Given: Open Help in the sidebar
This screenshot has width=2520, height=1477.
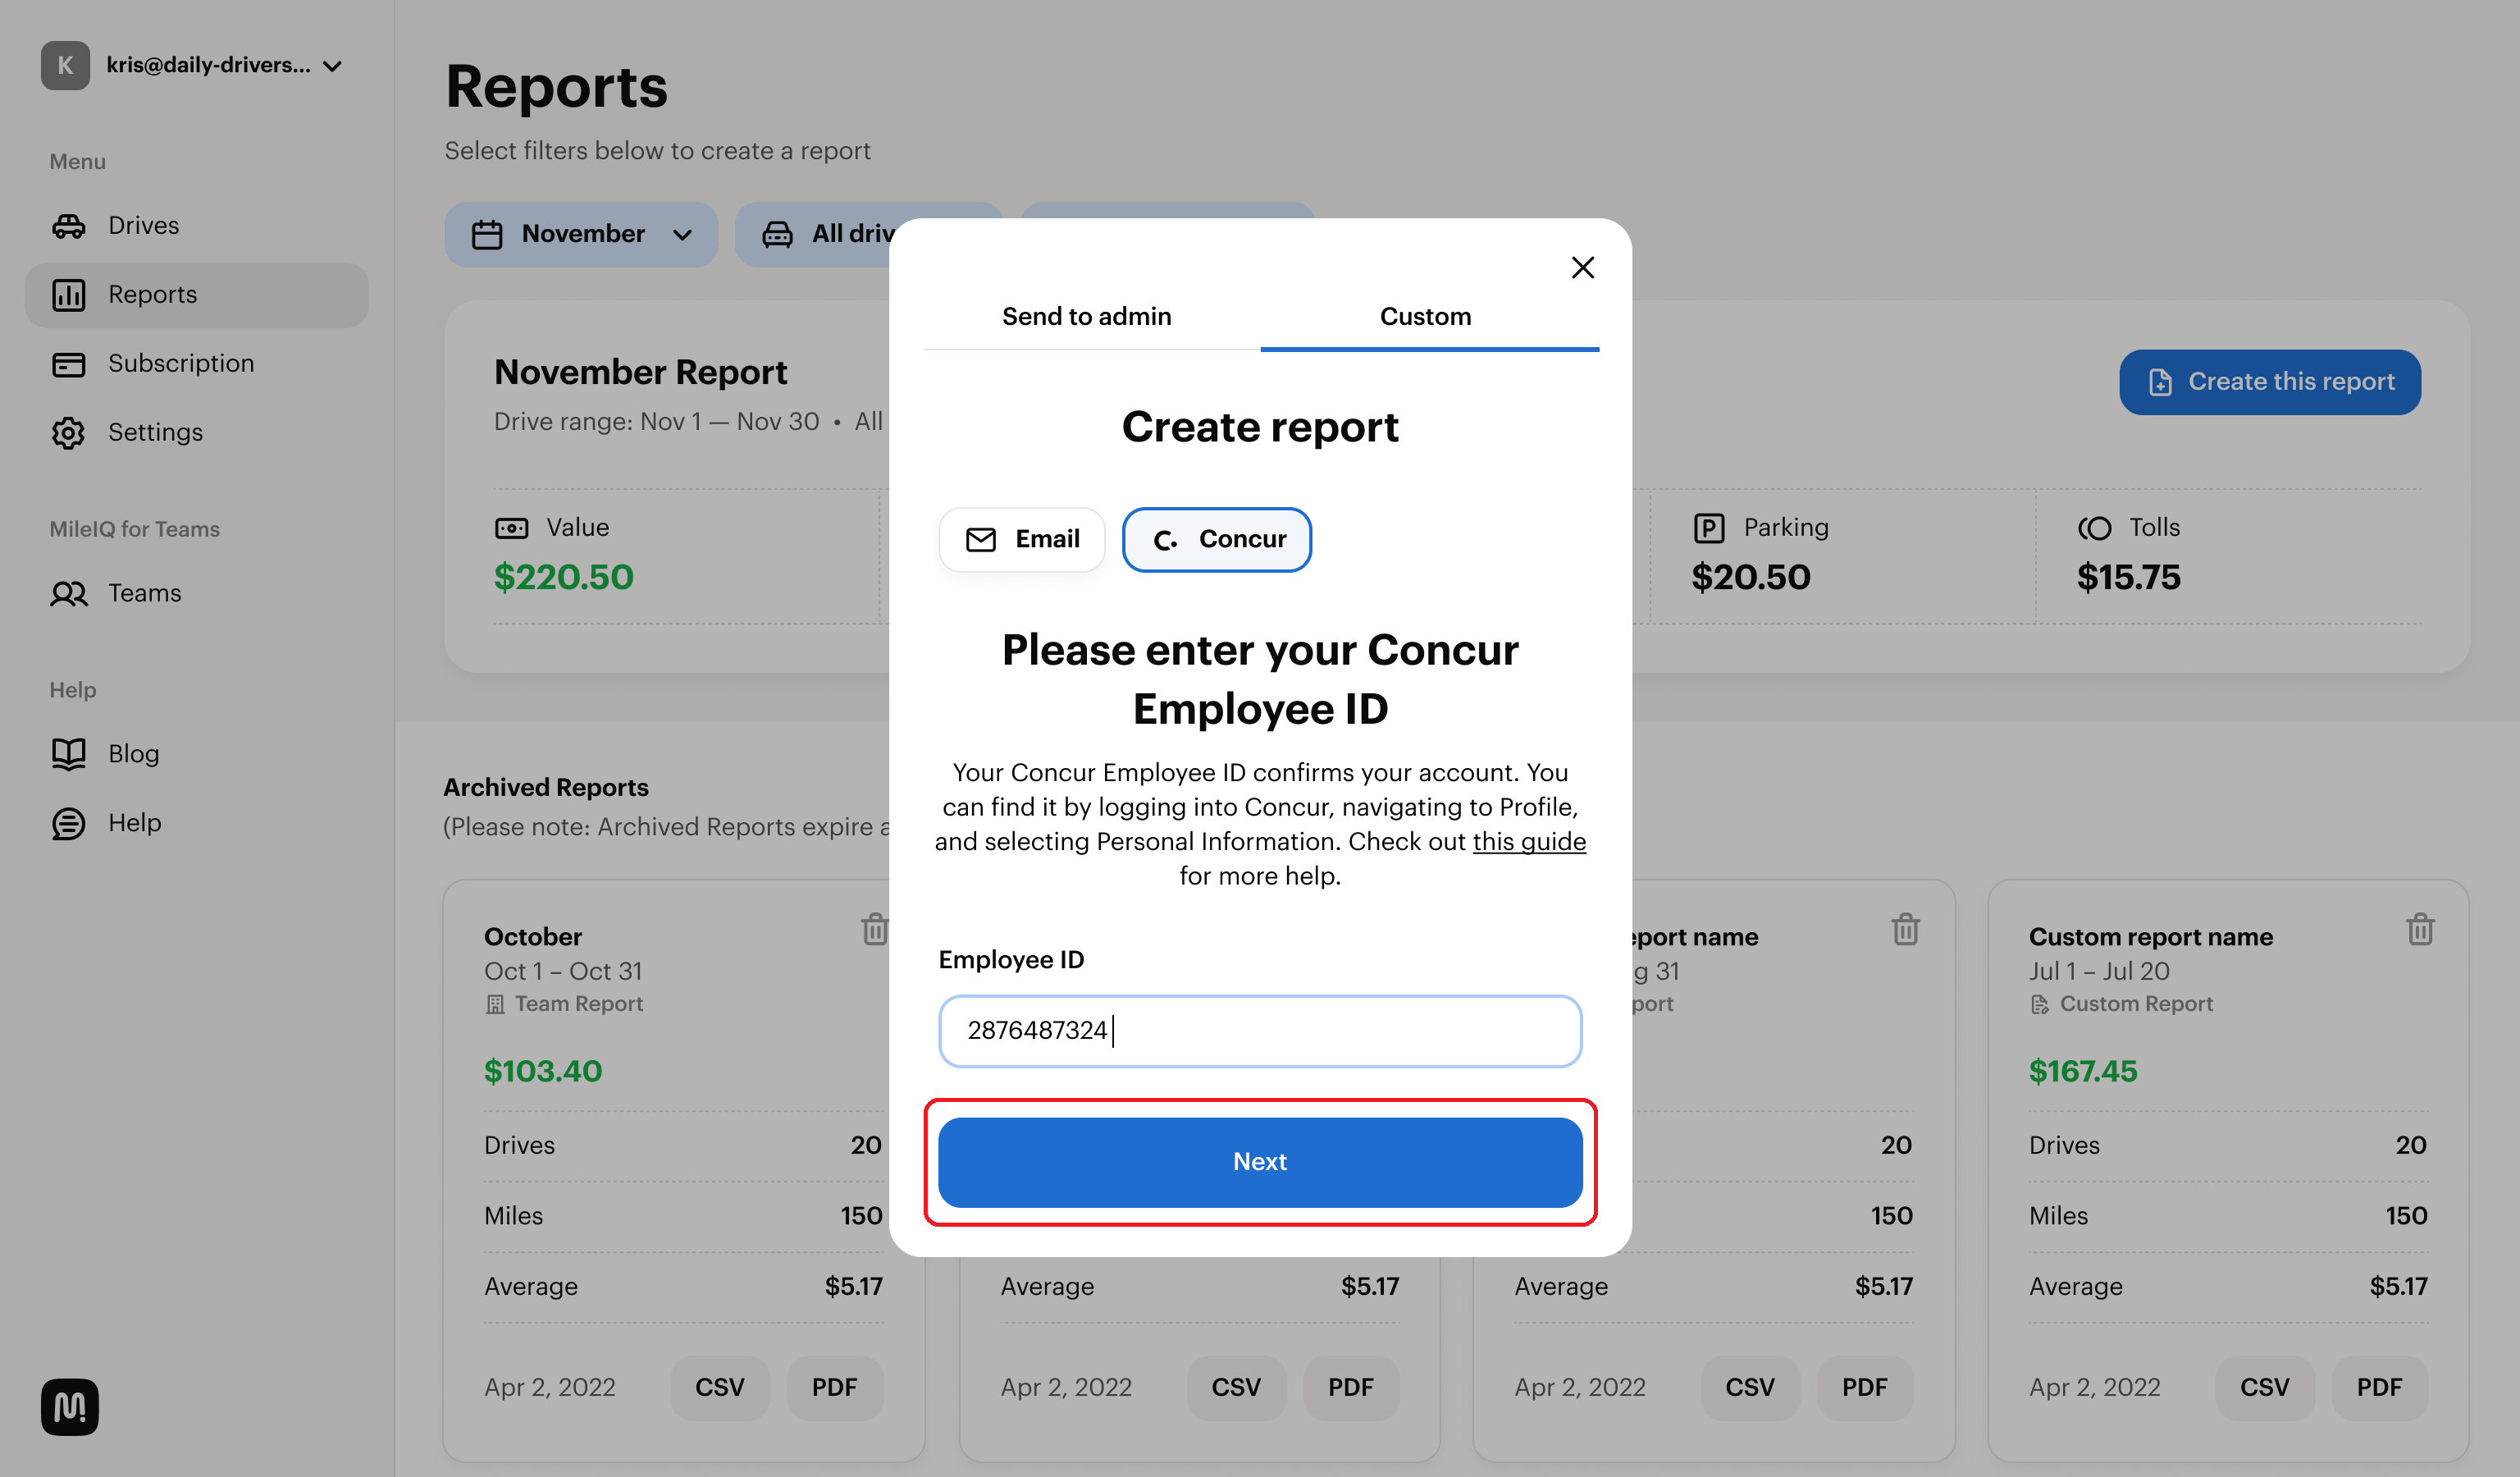Looking at the screenshot, I should tap(197, 823).
